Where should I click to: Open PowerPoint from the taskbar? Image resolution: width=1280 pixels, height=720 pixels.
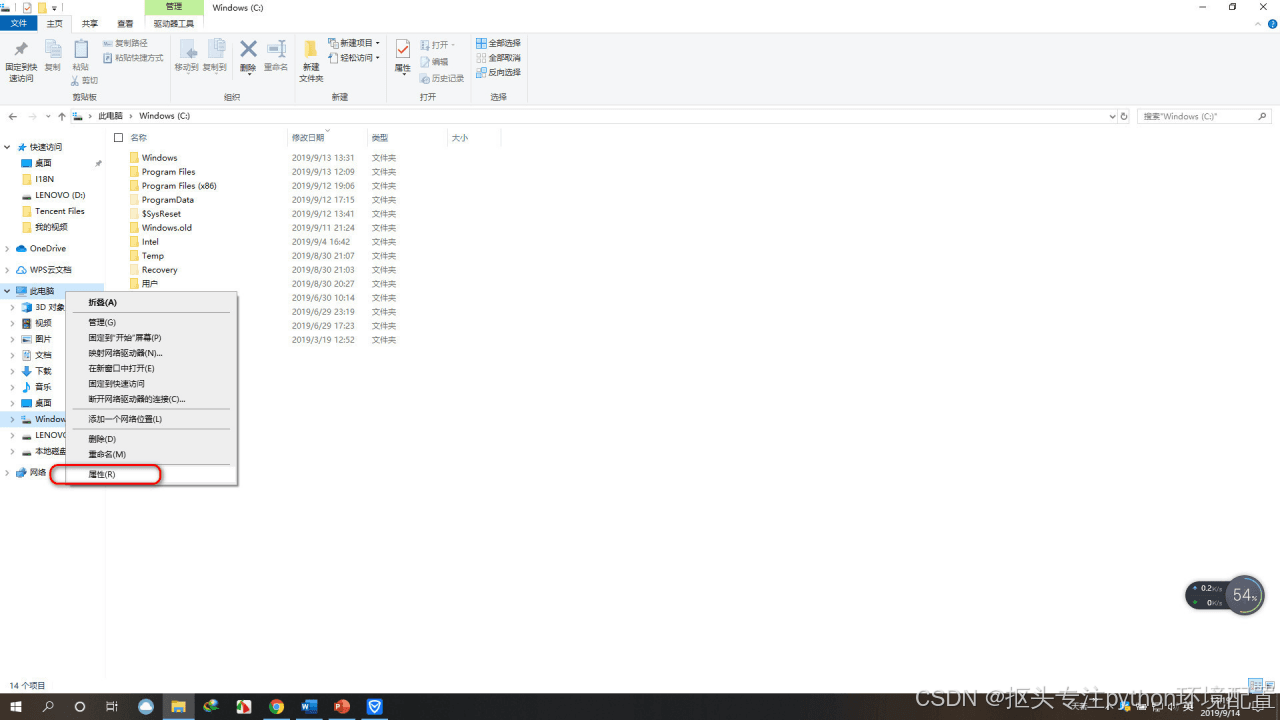[342, 706]
